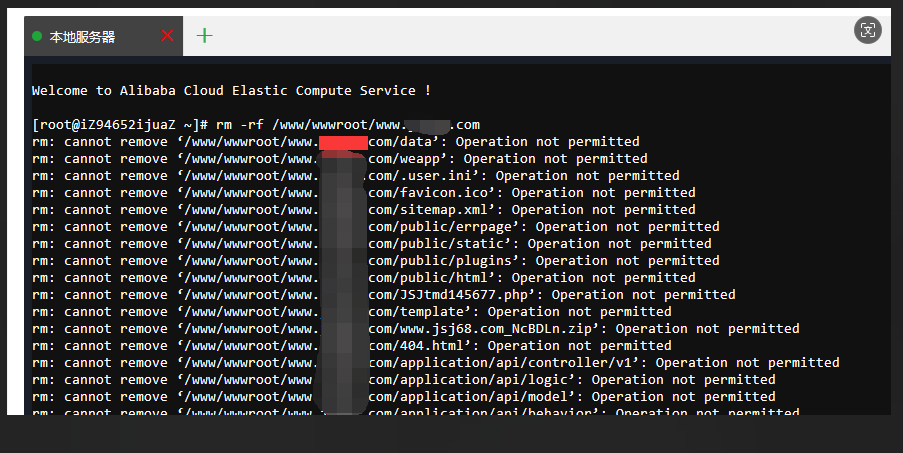Open a new terminal tab with green plus

point(204,36)
